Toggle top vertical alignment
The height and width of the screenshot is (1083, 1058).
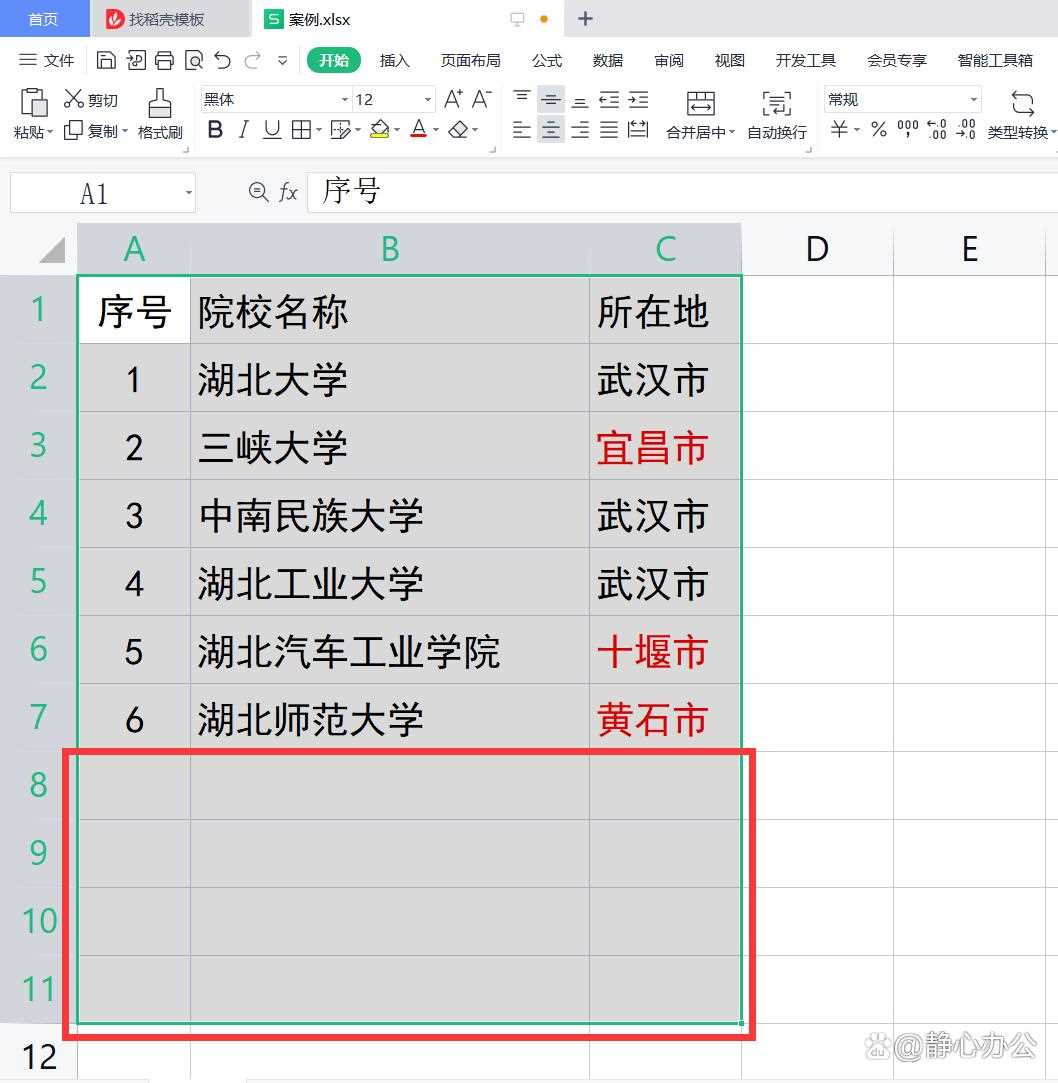(x=522, y=97)
